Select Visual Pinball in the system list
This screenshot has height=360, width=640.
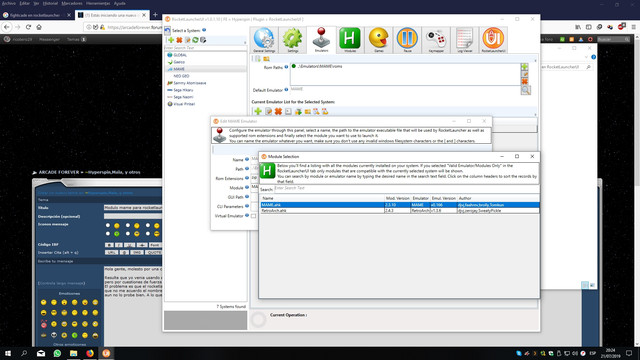click(184, 104)
